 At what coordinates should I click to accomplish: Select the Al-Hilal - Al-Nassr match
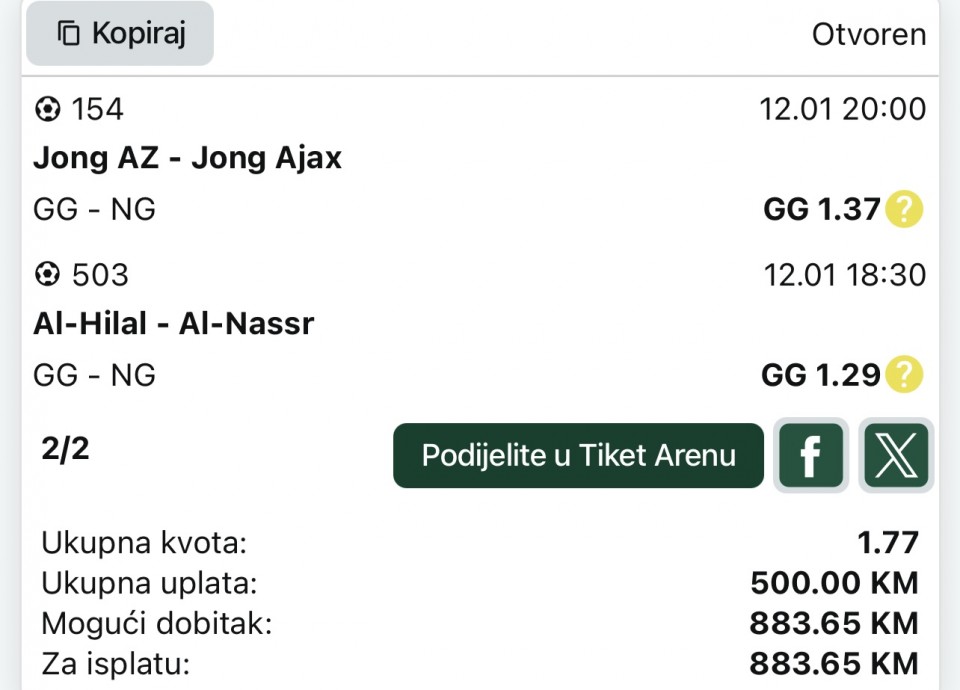point(174,324)
